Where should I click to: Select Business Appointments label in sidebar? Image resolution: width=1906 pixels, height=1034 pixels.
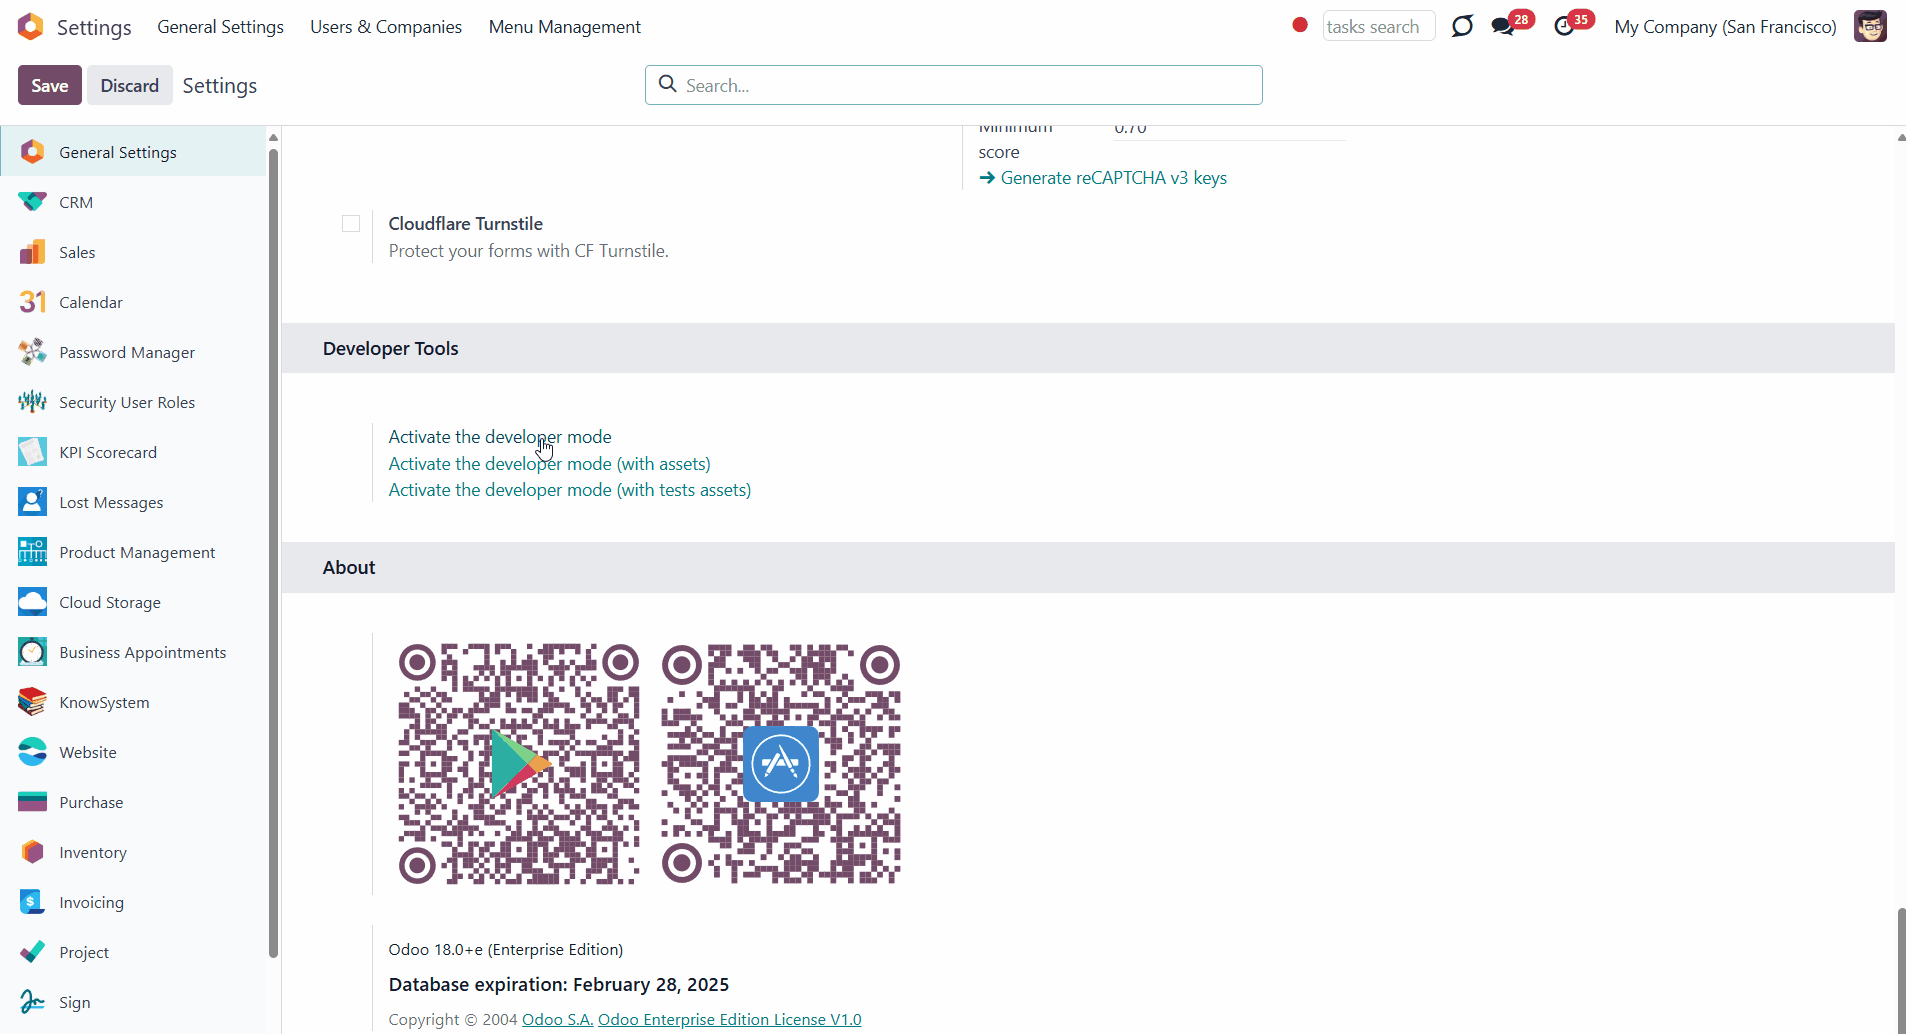click(143, 653)
